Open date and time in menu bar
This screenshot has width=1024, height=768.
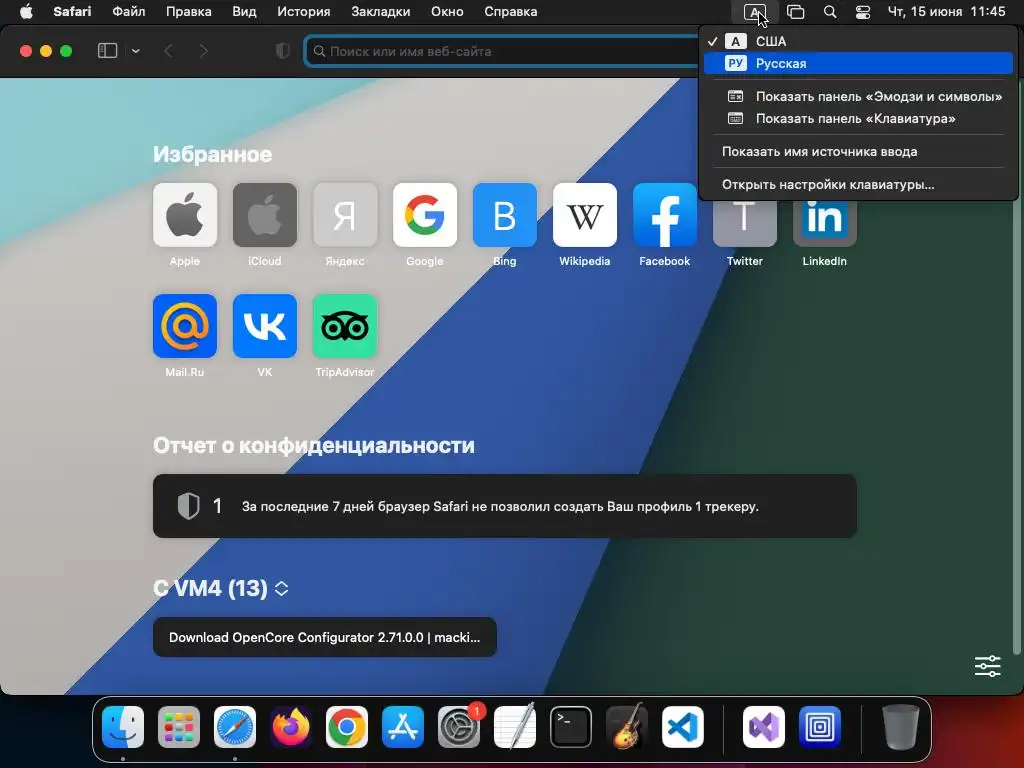[946, 12]
